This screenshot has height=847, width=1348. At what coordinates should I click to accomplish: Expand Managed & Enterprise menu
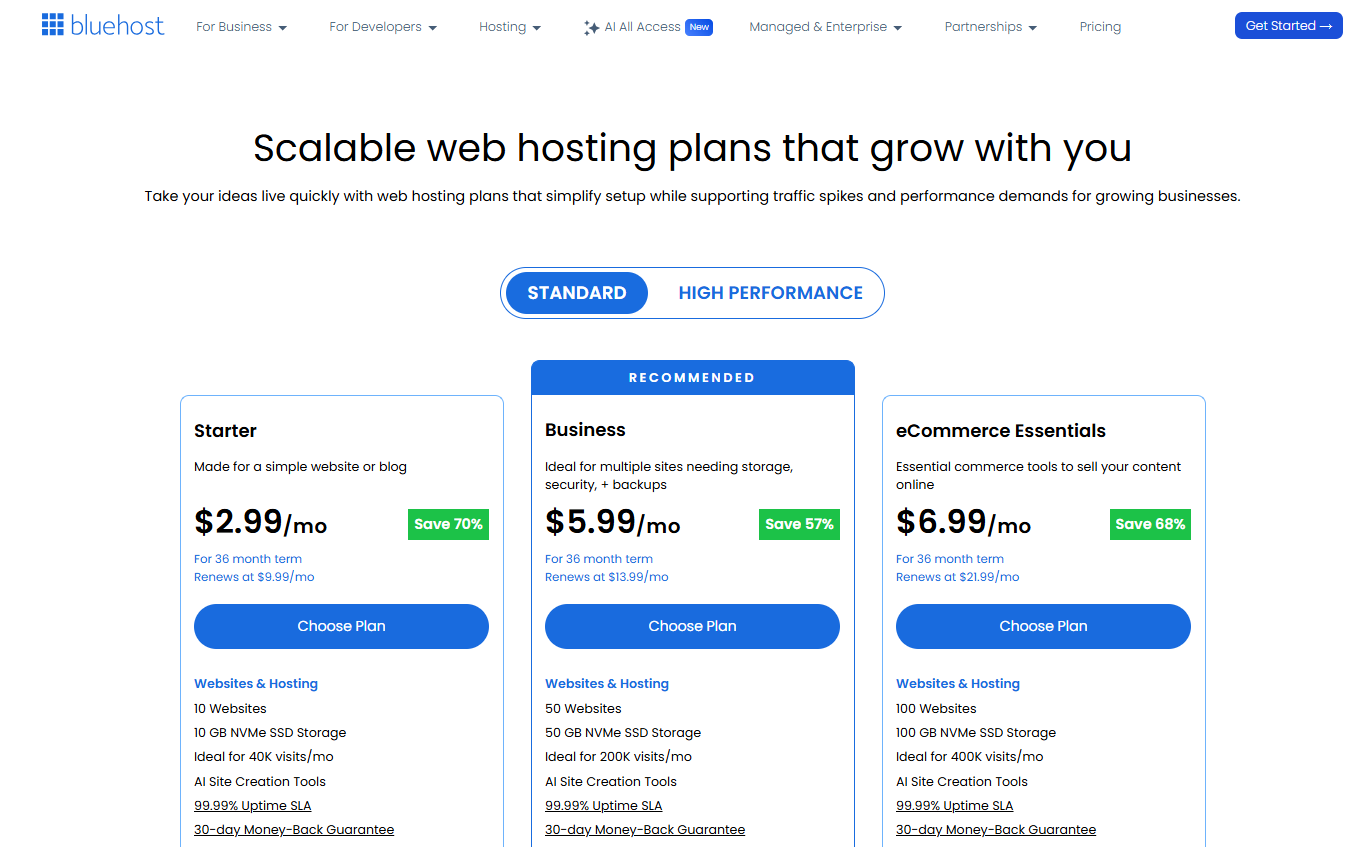(x=825, y=27)
